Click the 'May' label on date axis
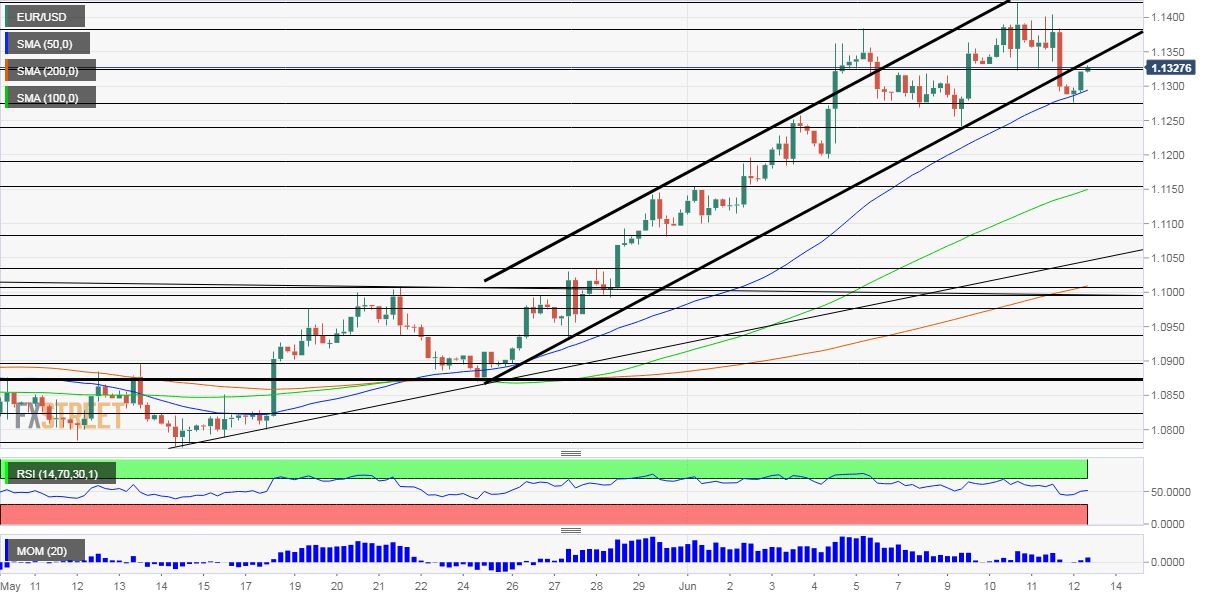 click(10, 585)
